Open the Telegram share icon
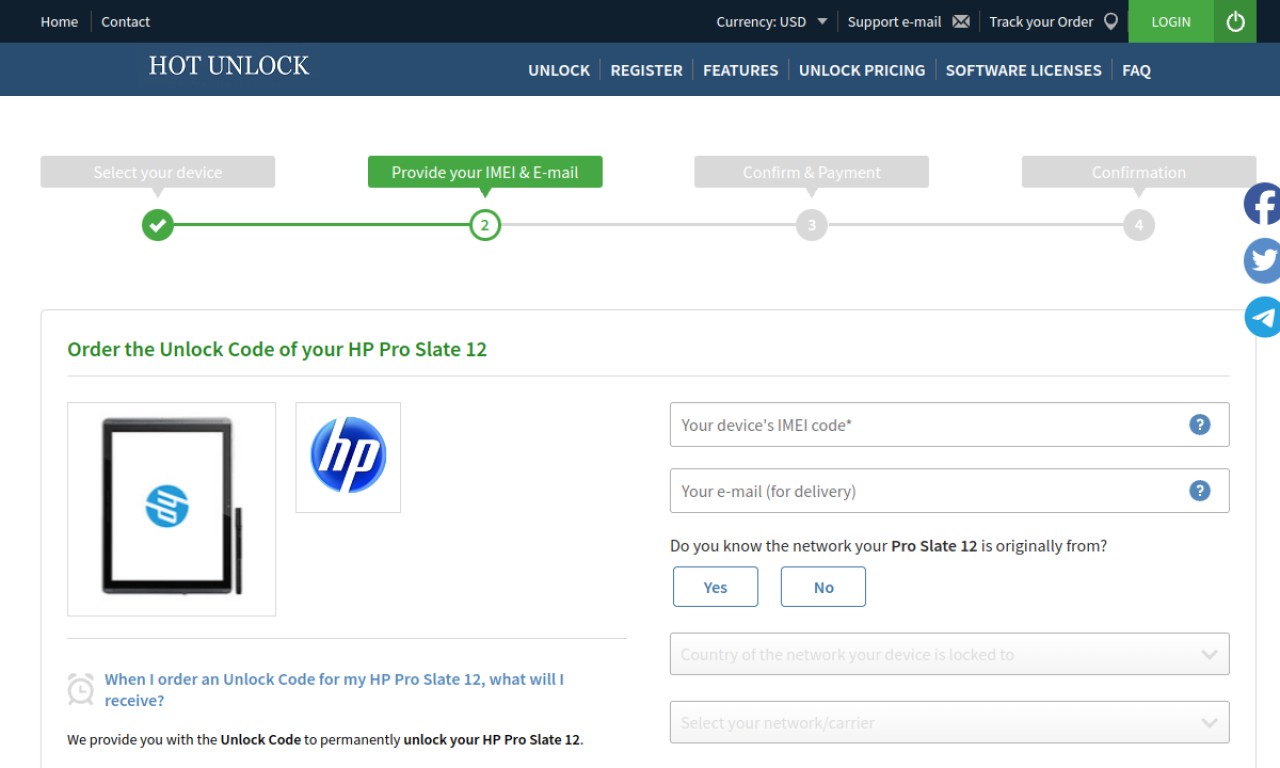1280x768 pixels. click(1262, 317)
